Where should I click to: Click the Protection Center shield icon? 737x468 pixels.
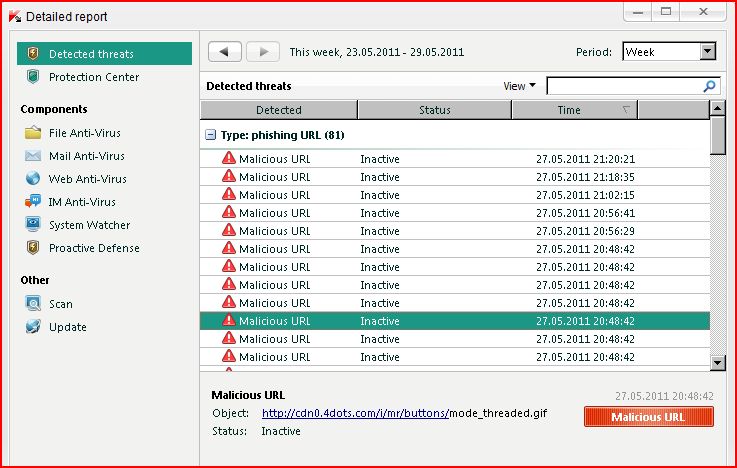point(33,77)
